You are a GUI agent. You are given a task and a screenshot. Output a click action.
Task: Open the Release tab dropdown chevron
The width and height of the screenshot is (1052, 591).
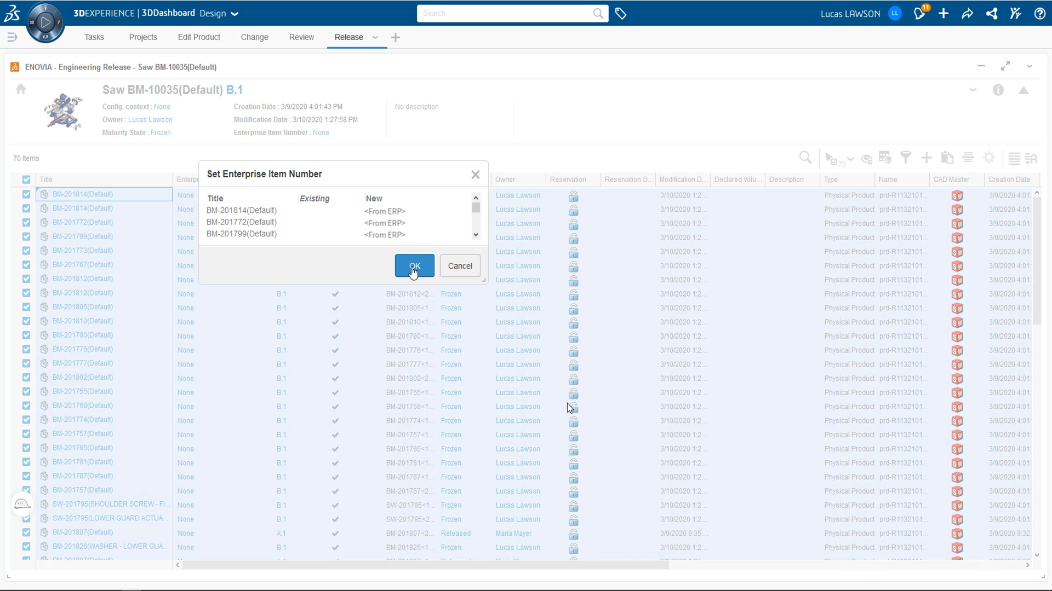(375, 38)
